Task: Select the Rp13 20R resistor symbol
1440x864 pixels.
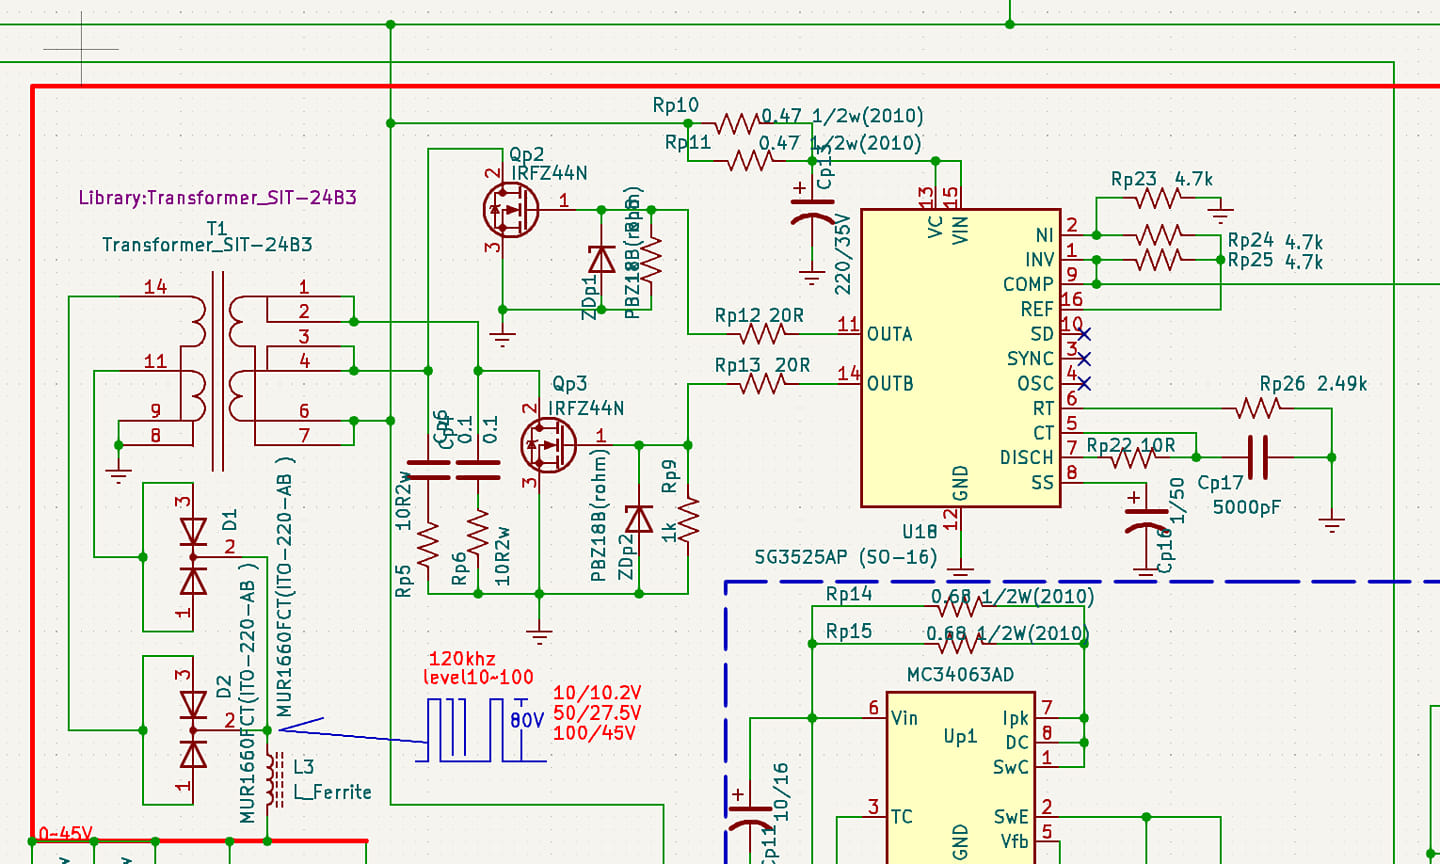Action: [762, 383]
